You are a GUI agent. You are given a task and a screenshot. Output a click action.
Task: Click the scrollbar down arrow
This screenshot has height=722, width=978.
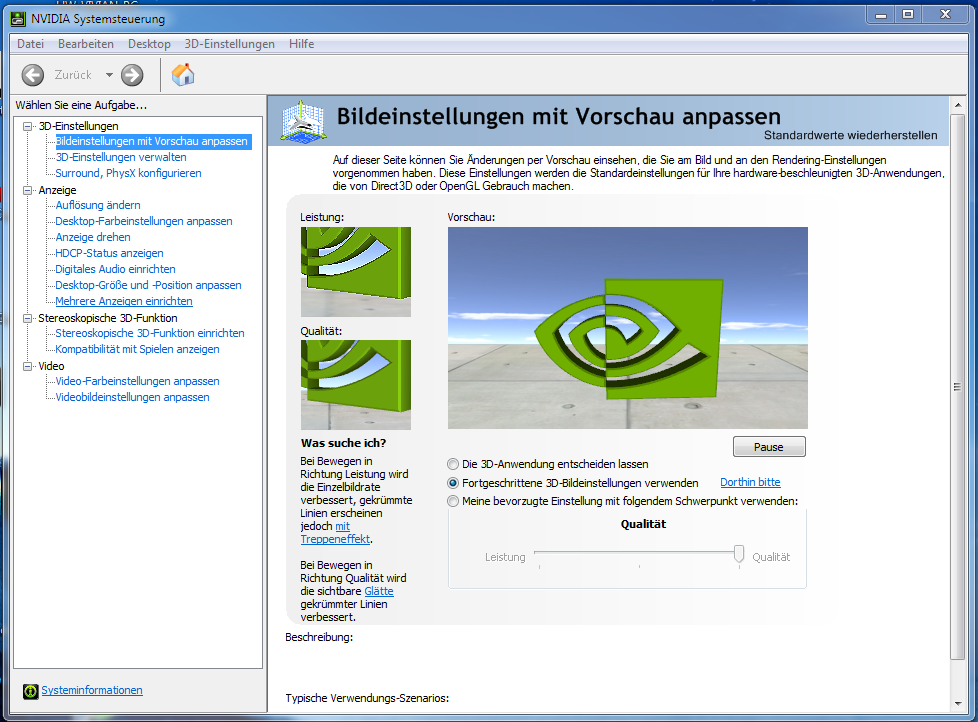click(x=957, y=705)
